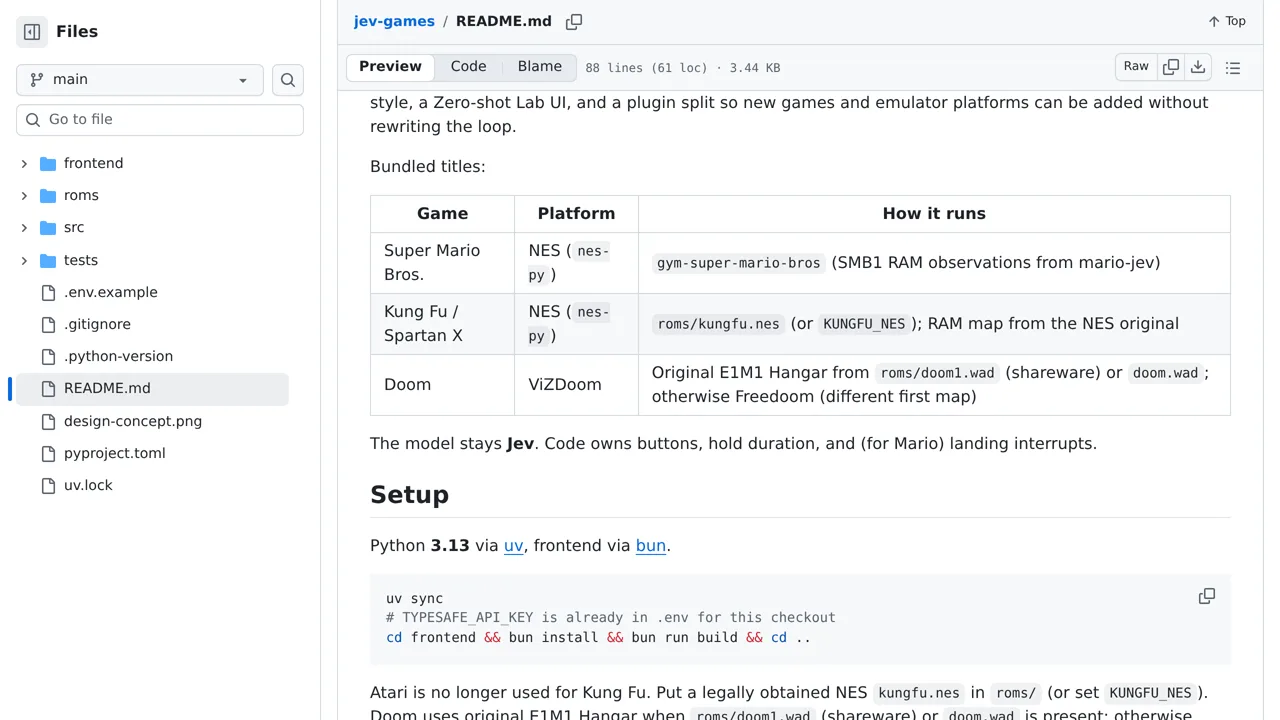Expand the frontend folder chevron
The image size is (1280, 720).
click(24, 163)
